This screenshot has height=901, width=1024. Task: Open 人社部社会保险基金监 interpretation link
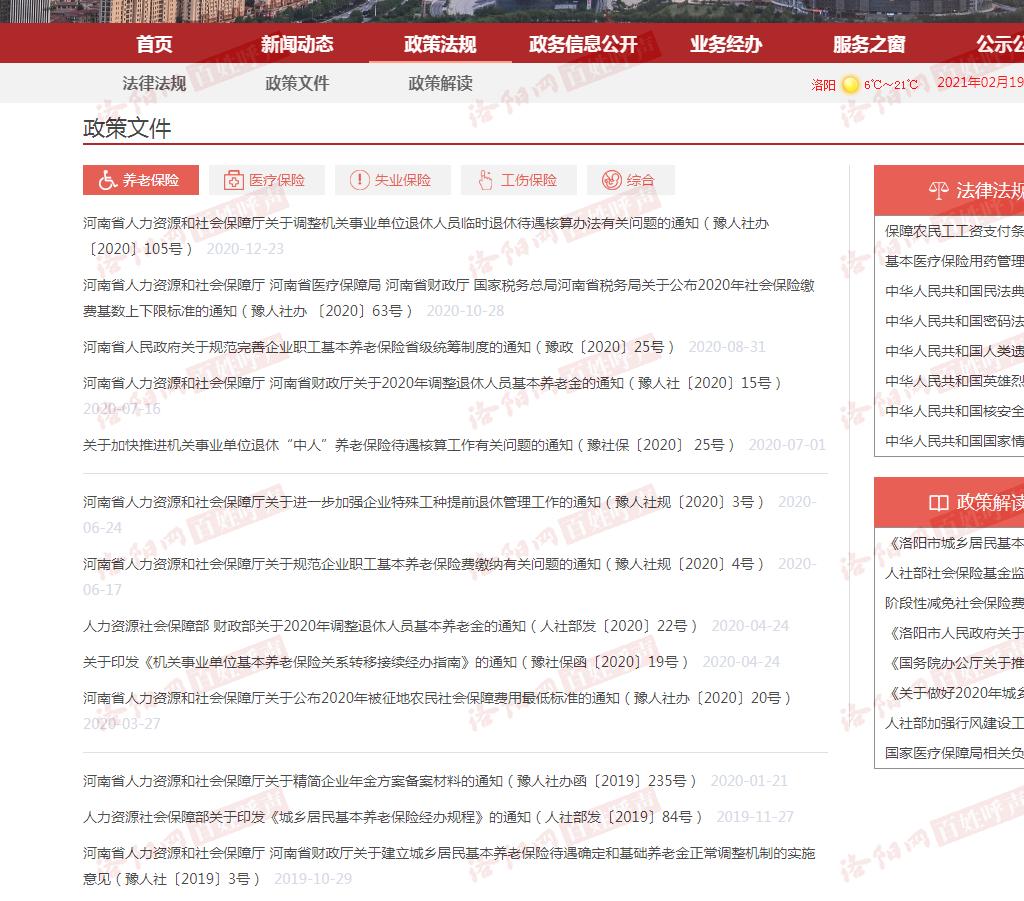tap(954, 573)
